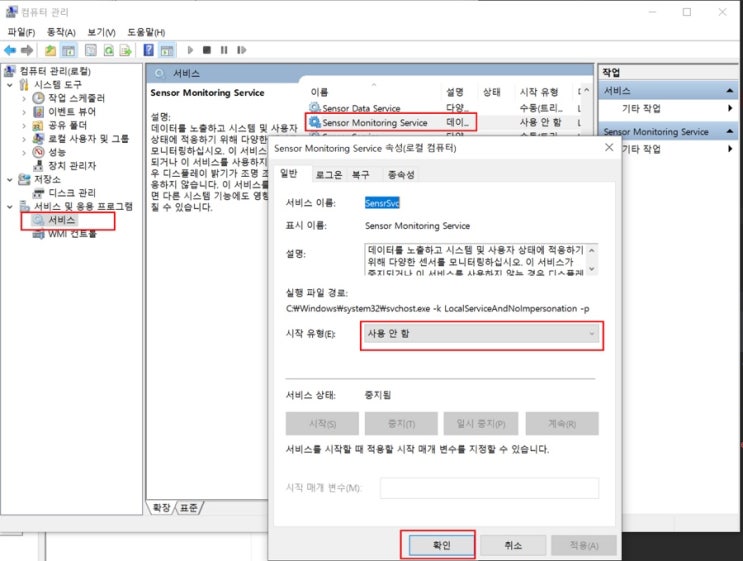Select Sensor Monitoring Service row in list
743x561 pixels.
pos(375,123)
